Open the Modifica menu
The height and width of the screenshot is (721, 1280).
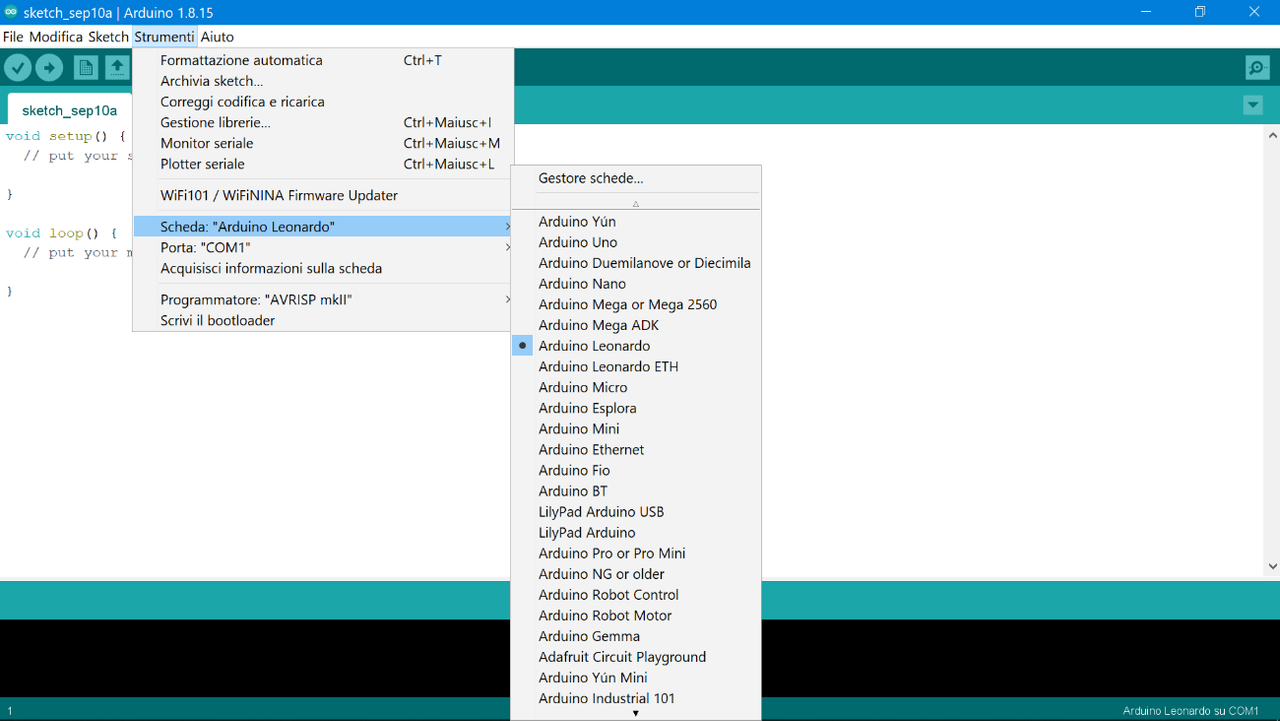click(56, 37)
